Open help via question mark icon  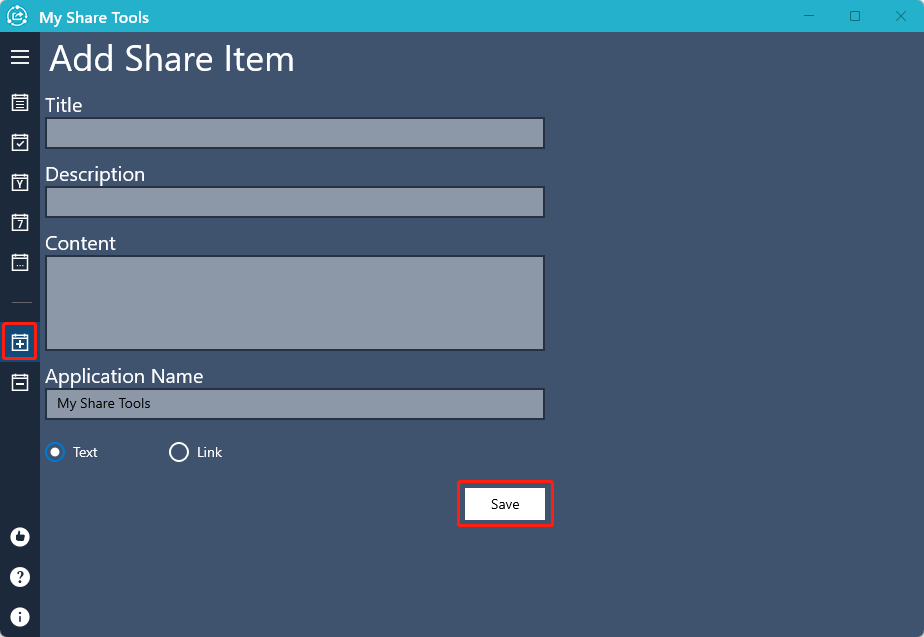click(x=19, y=577)
